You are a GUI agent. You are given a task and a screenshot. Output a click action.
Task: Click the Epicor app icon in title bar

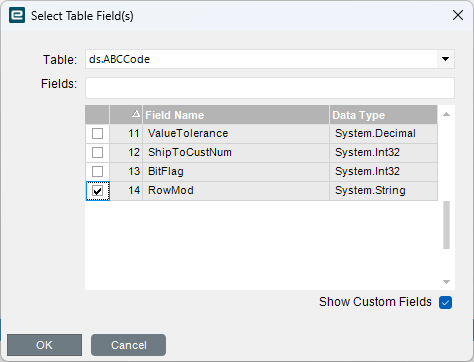pyautogui.click(x=17, y=15)
